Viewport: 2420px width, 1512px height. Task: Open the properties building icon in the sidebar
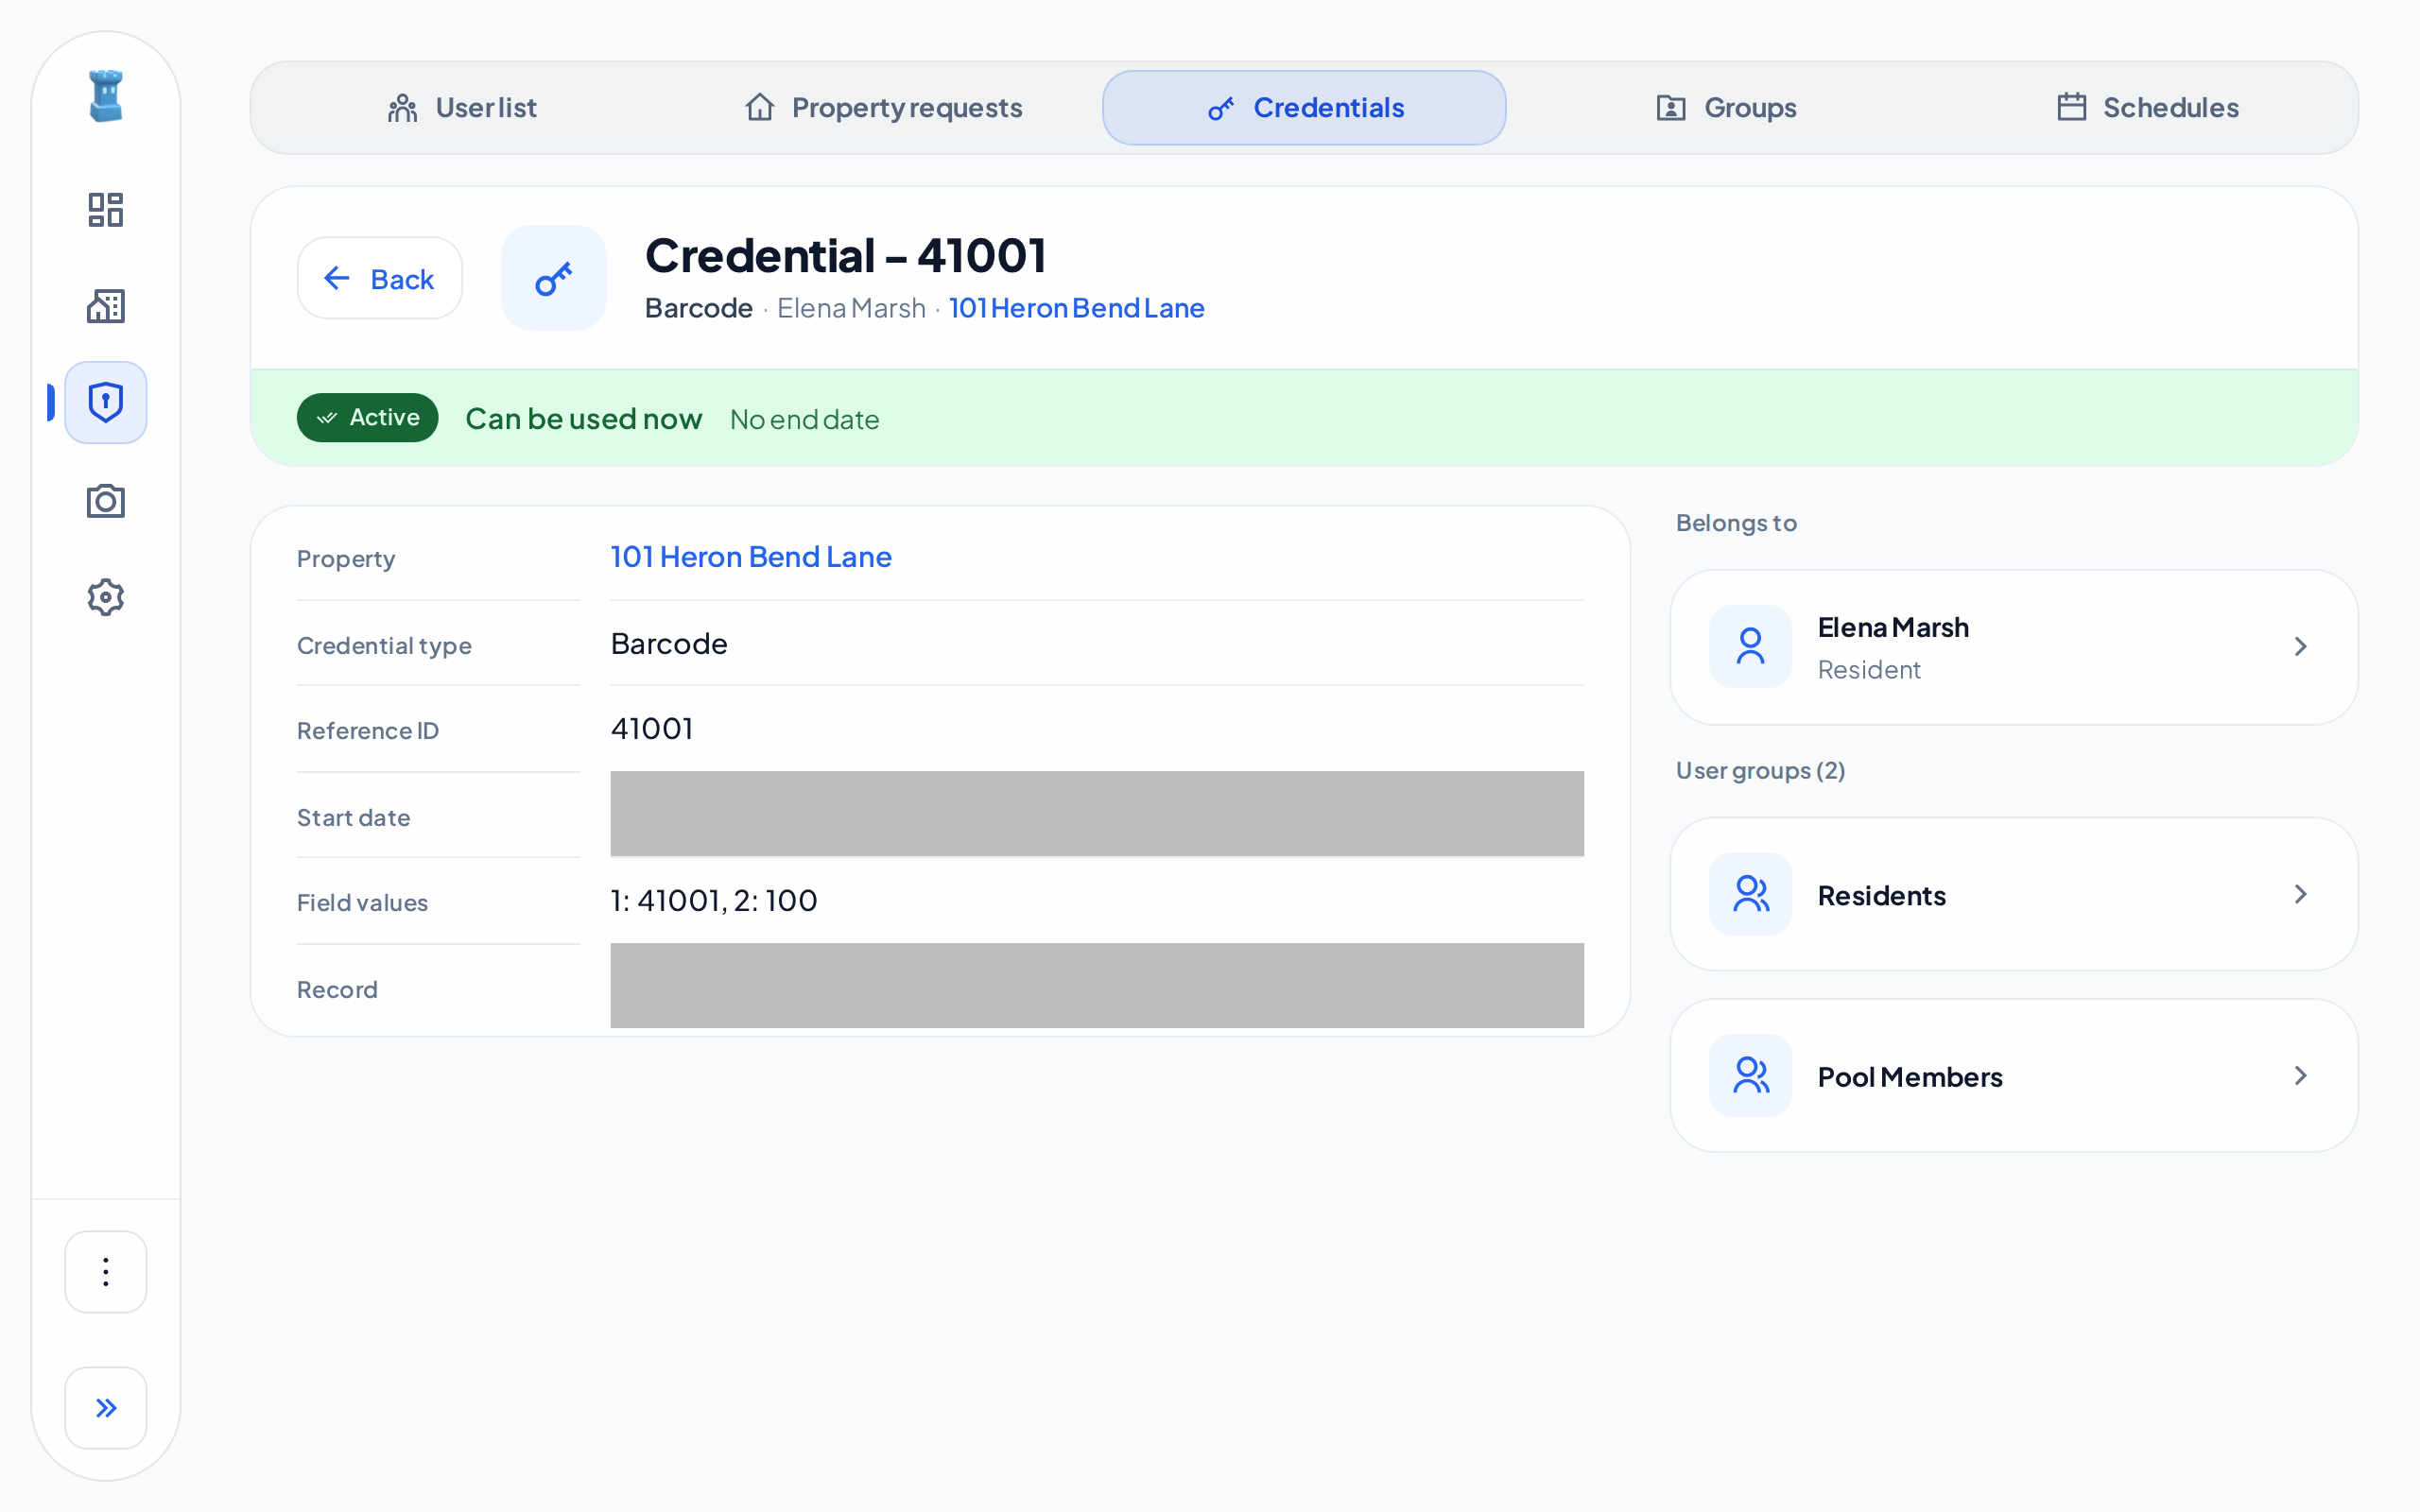point(105,306)
